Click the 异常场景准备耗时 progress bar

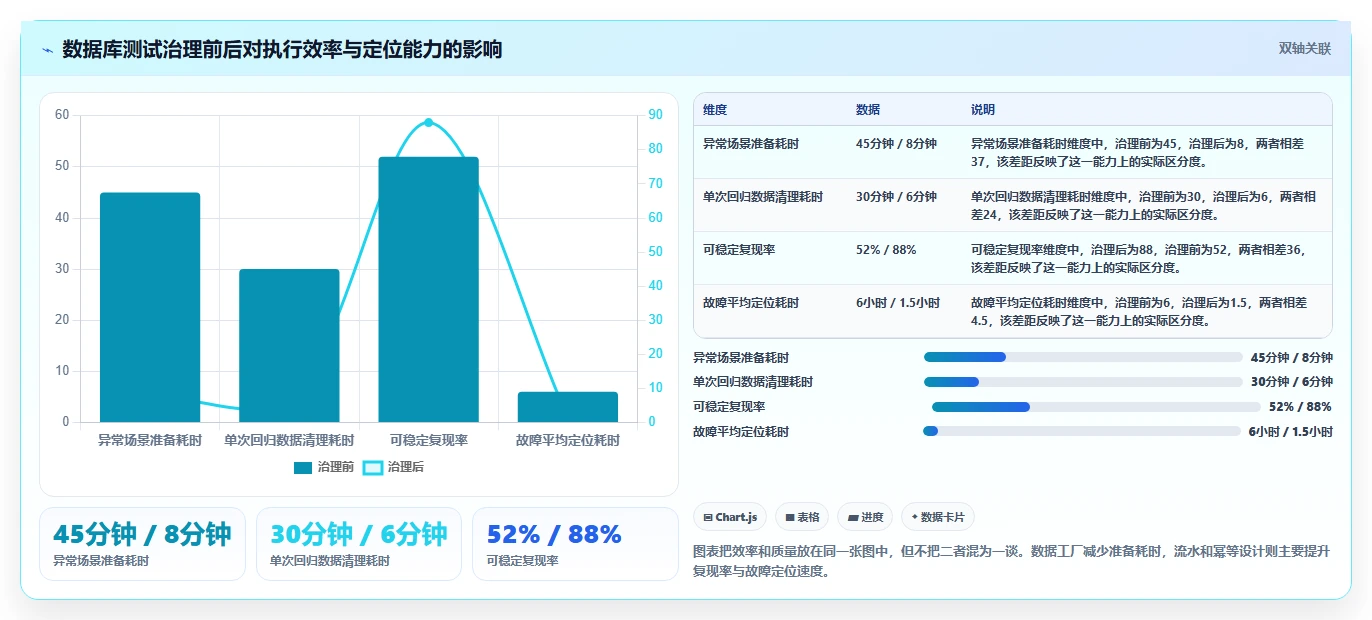(x=1082, y=357)
